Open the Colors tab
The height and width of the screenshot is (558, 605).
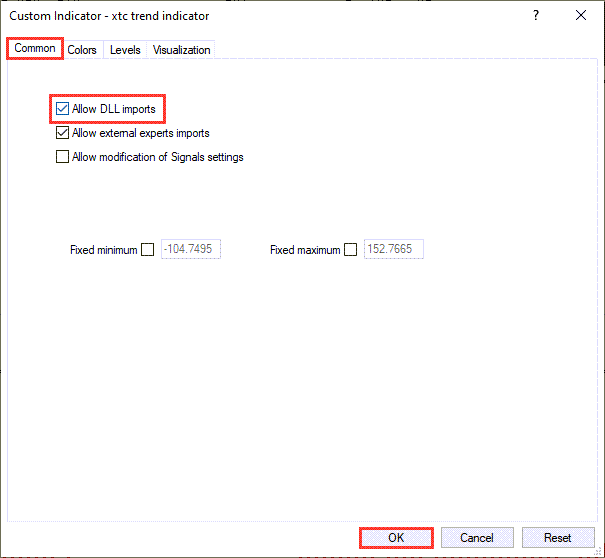click(x=82, y=50)
